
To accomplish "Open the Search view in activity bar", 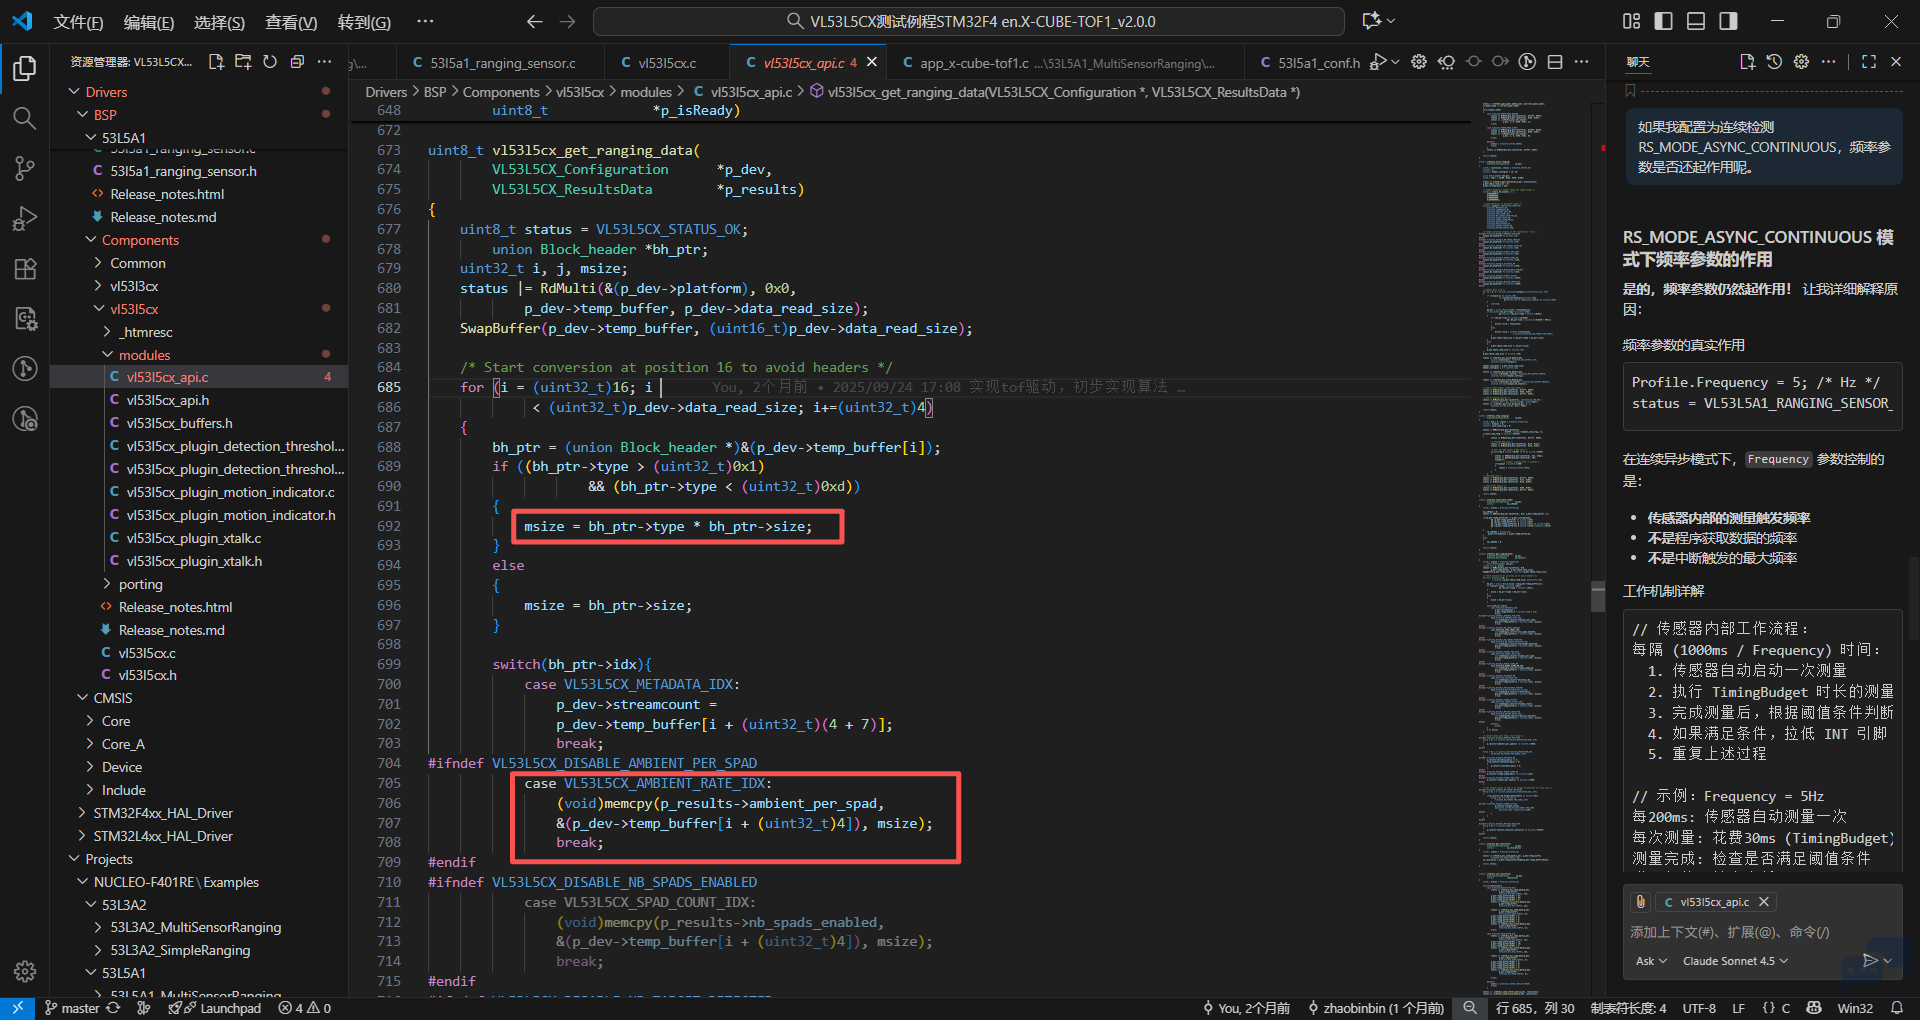I will [24, 119].
